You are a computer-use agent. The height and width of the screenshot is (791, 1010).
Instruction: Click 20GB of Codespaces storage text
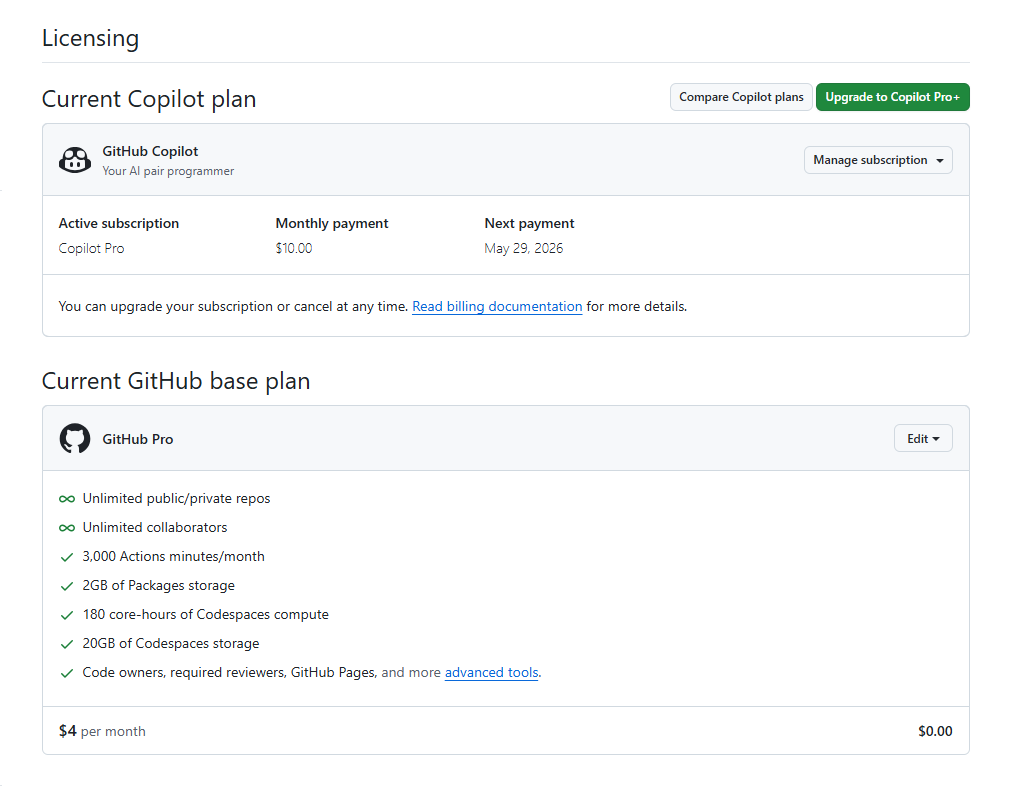click(171, 643)
